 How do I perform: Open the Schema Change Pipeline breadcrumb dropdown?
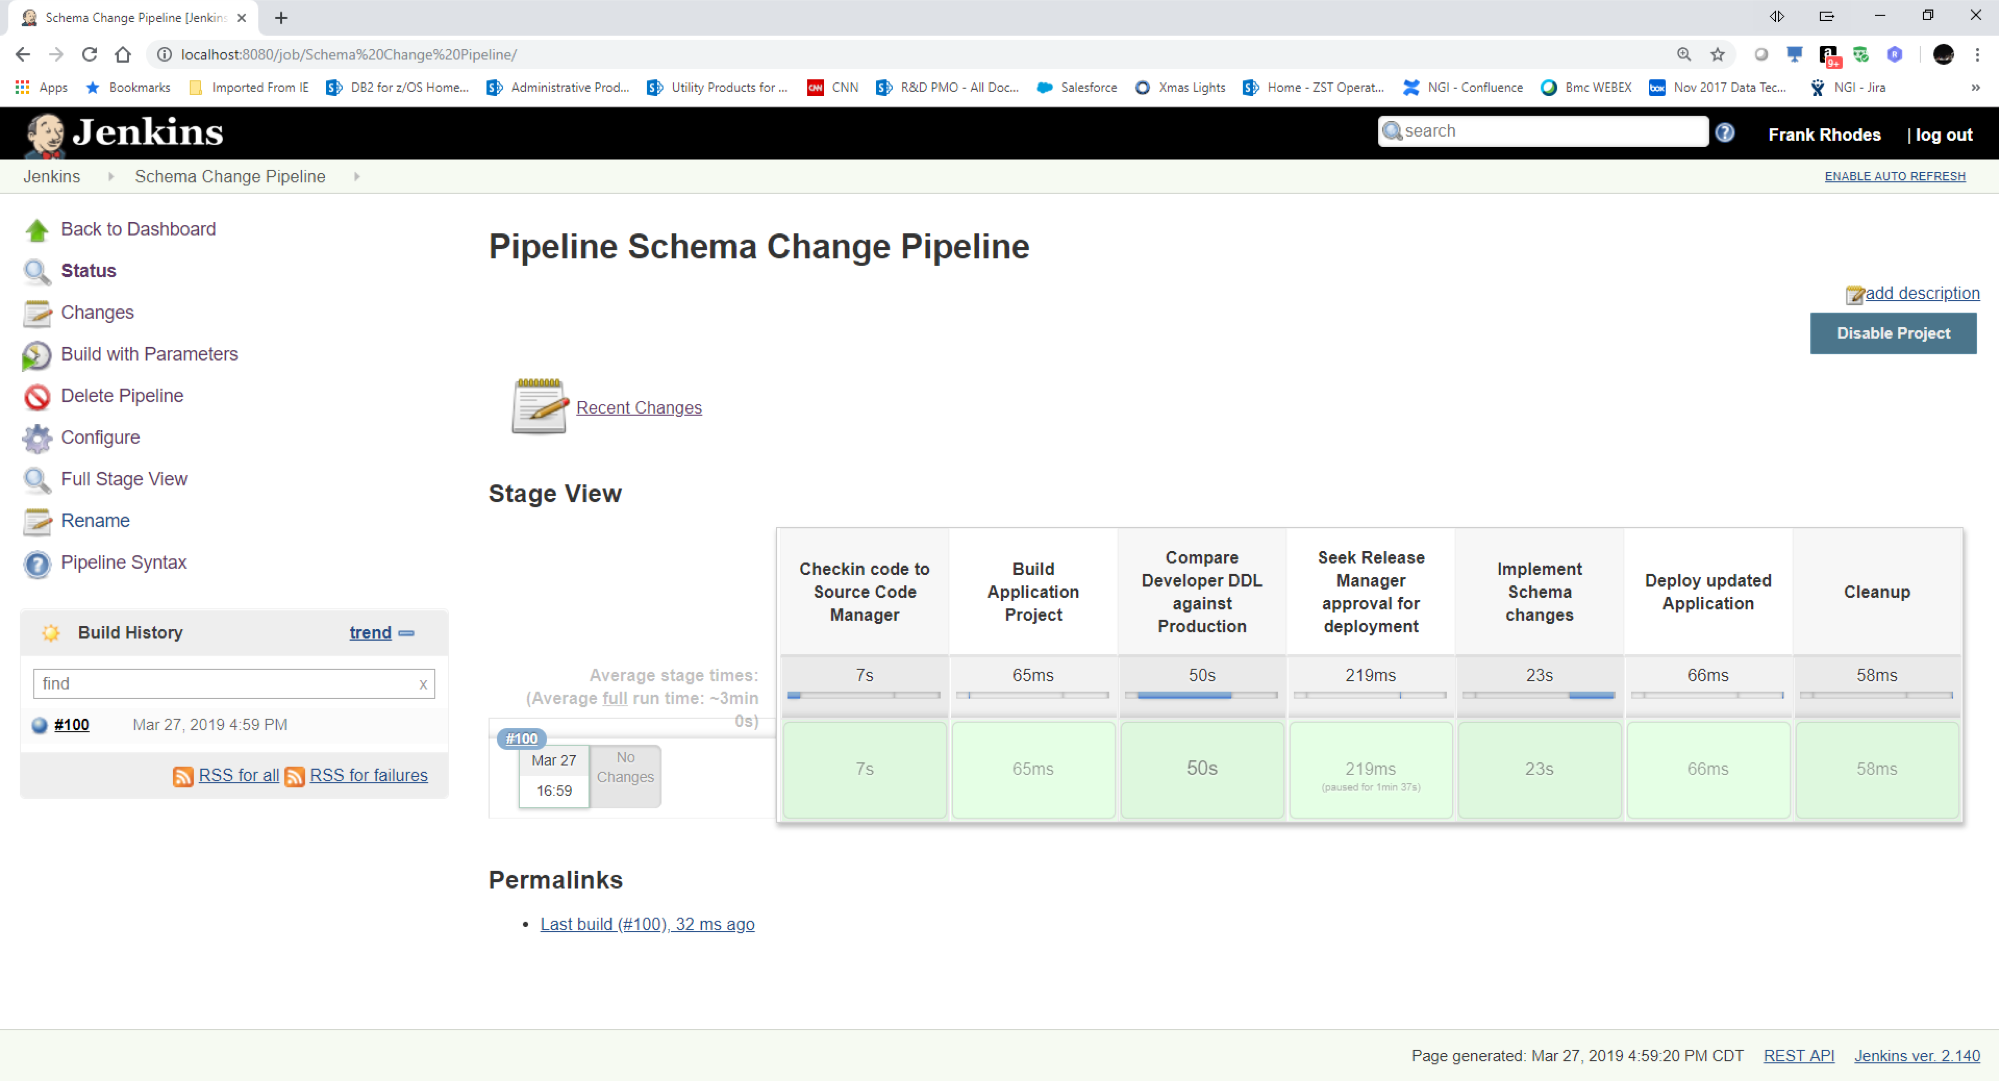(356, 176)
